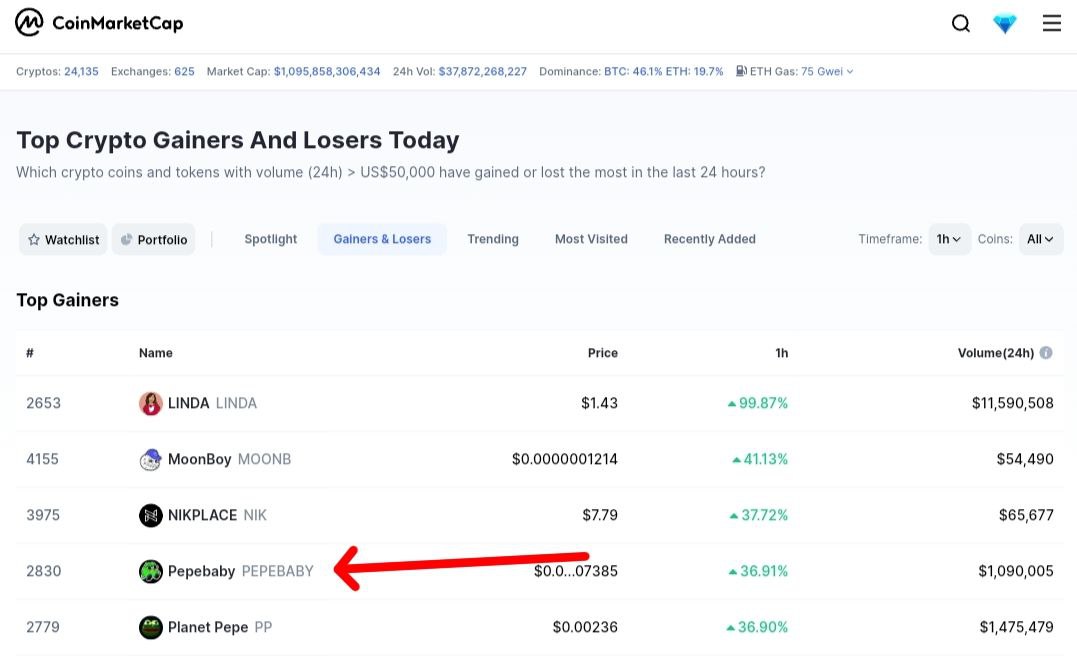This screenshot has height=656, width=1077.
Task: Sort by the # column header
Action: [x=30, y=353]
